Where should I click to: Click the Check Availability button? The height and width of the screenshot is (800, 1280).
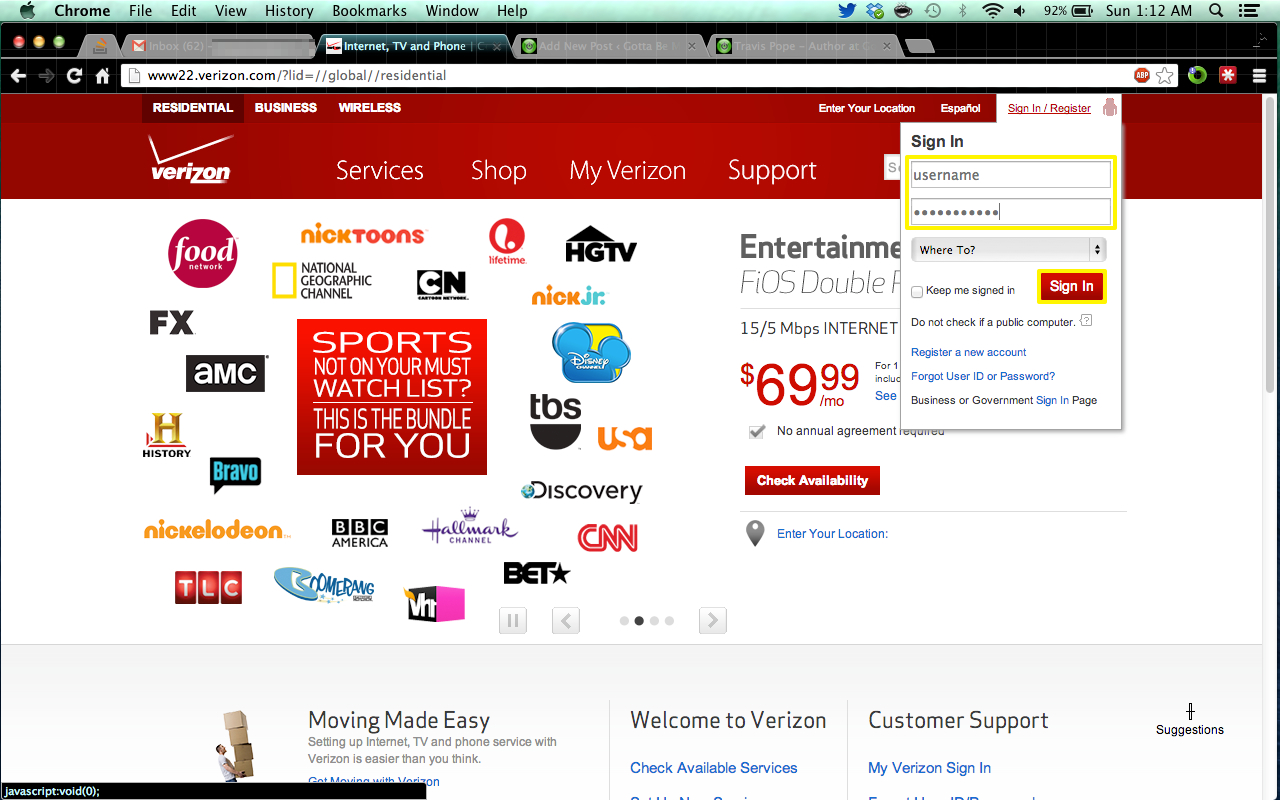(812, 480)
